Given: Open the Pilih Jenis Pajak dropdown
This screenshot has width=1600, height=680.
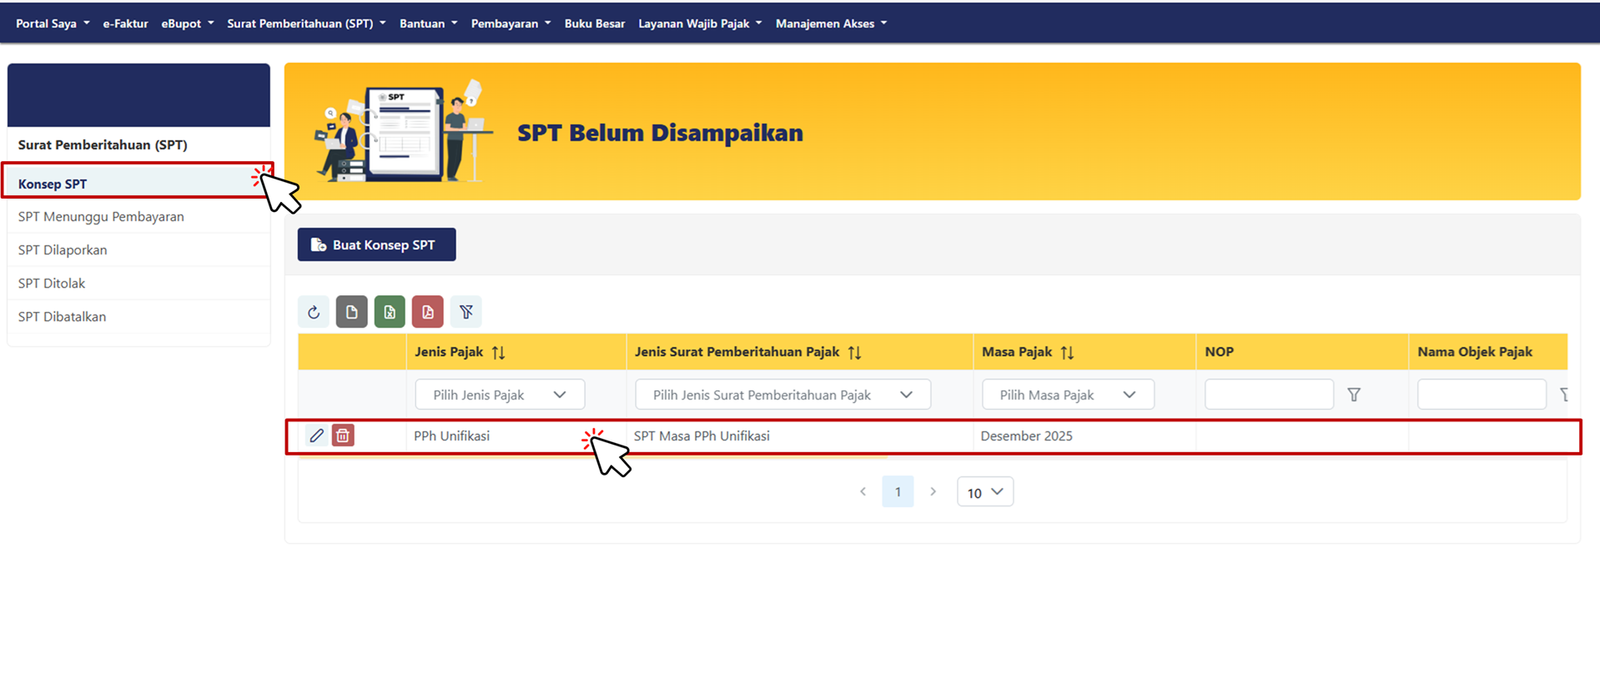Looking at the screenshot, I should 499,395.
